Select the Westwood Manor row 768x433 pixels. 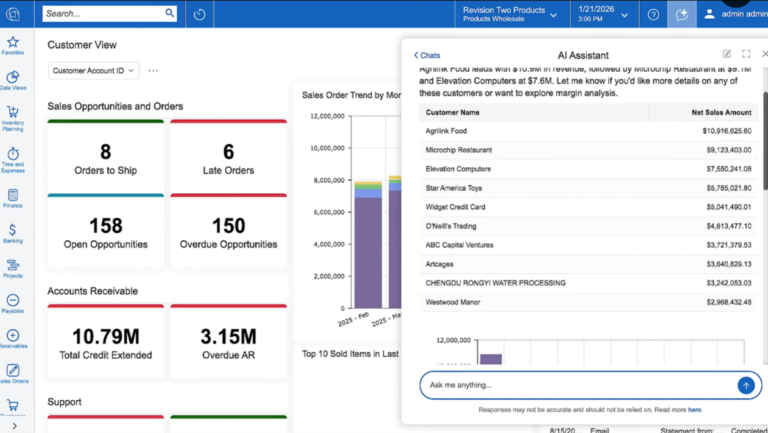pos(589,302)
